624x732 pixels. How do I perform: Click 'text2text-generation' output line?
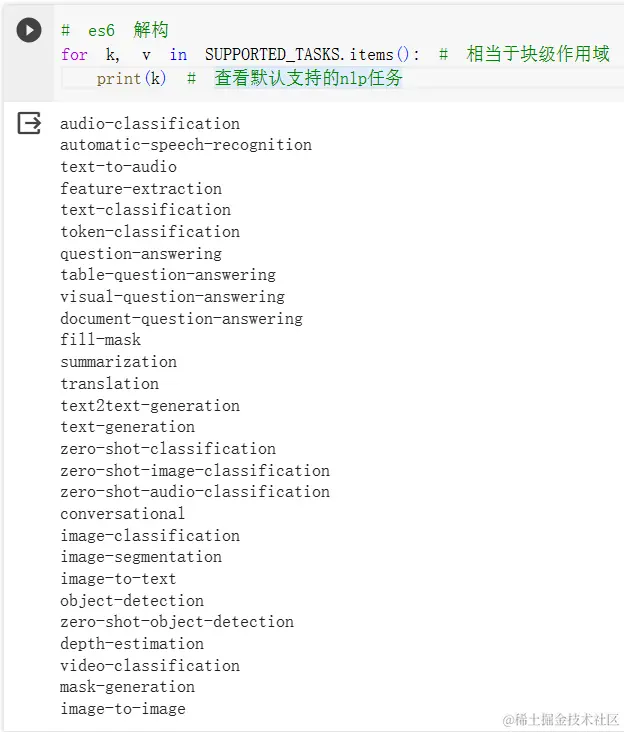pyautogui.click(x=150, y=406)
